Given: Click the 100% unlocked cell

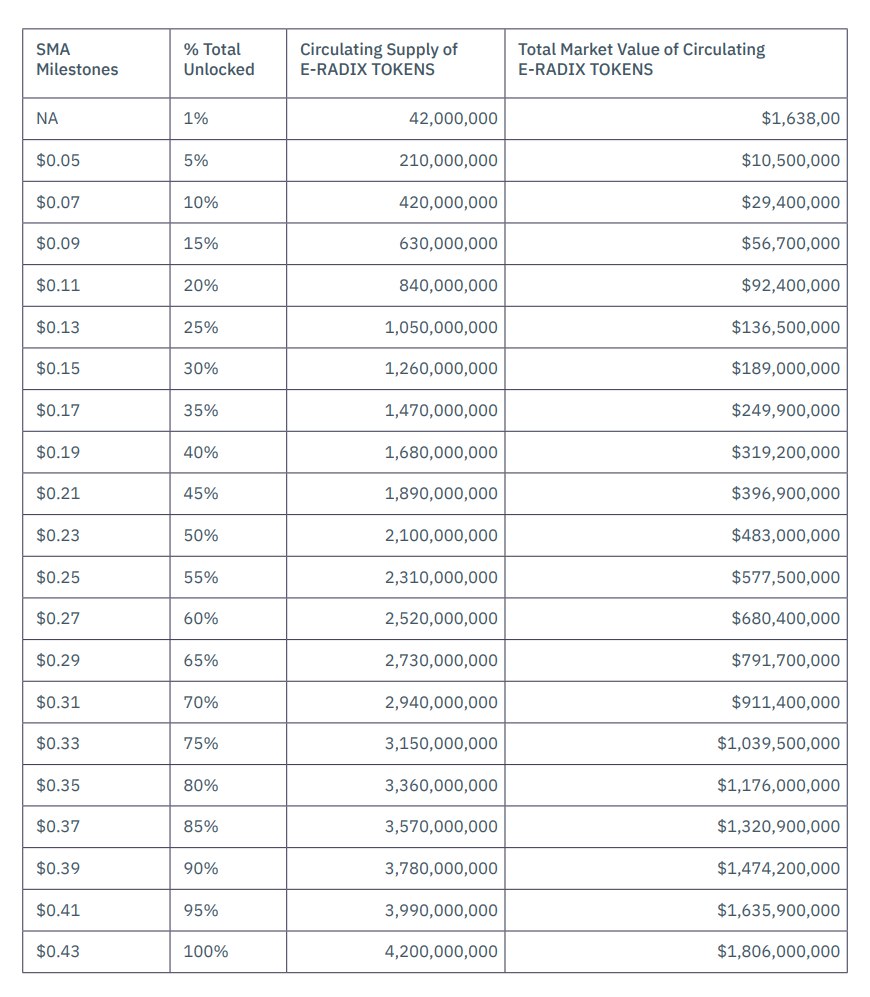Looking at the screenshot, I should (x=228, y=952).
